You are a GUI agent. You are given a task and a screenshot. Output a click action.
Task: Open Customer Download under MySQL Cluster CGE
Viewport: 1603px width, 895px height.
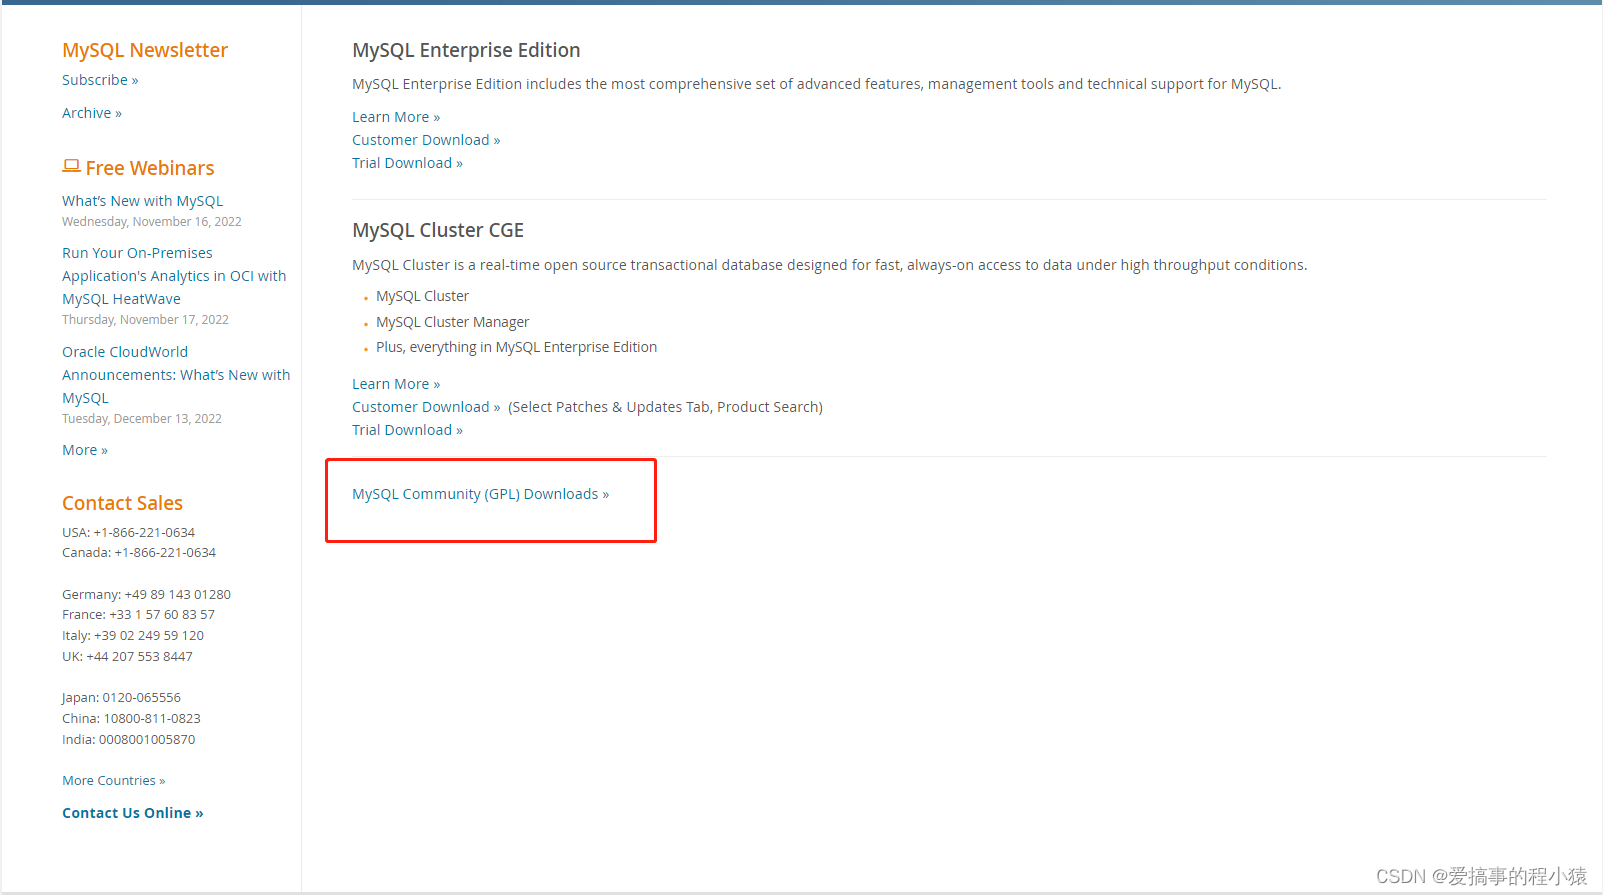(x=426, y=407)
